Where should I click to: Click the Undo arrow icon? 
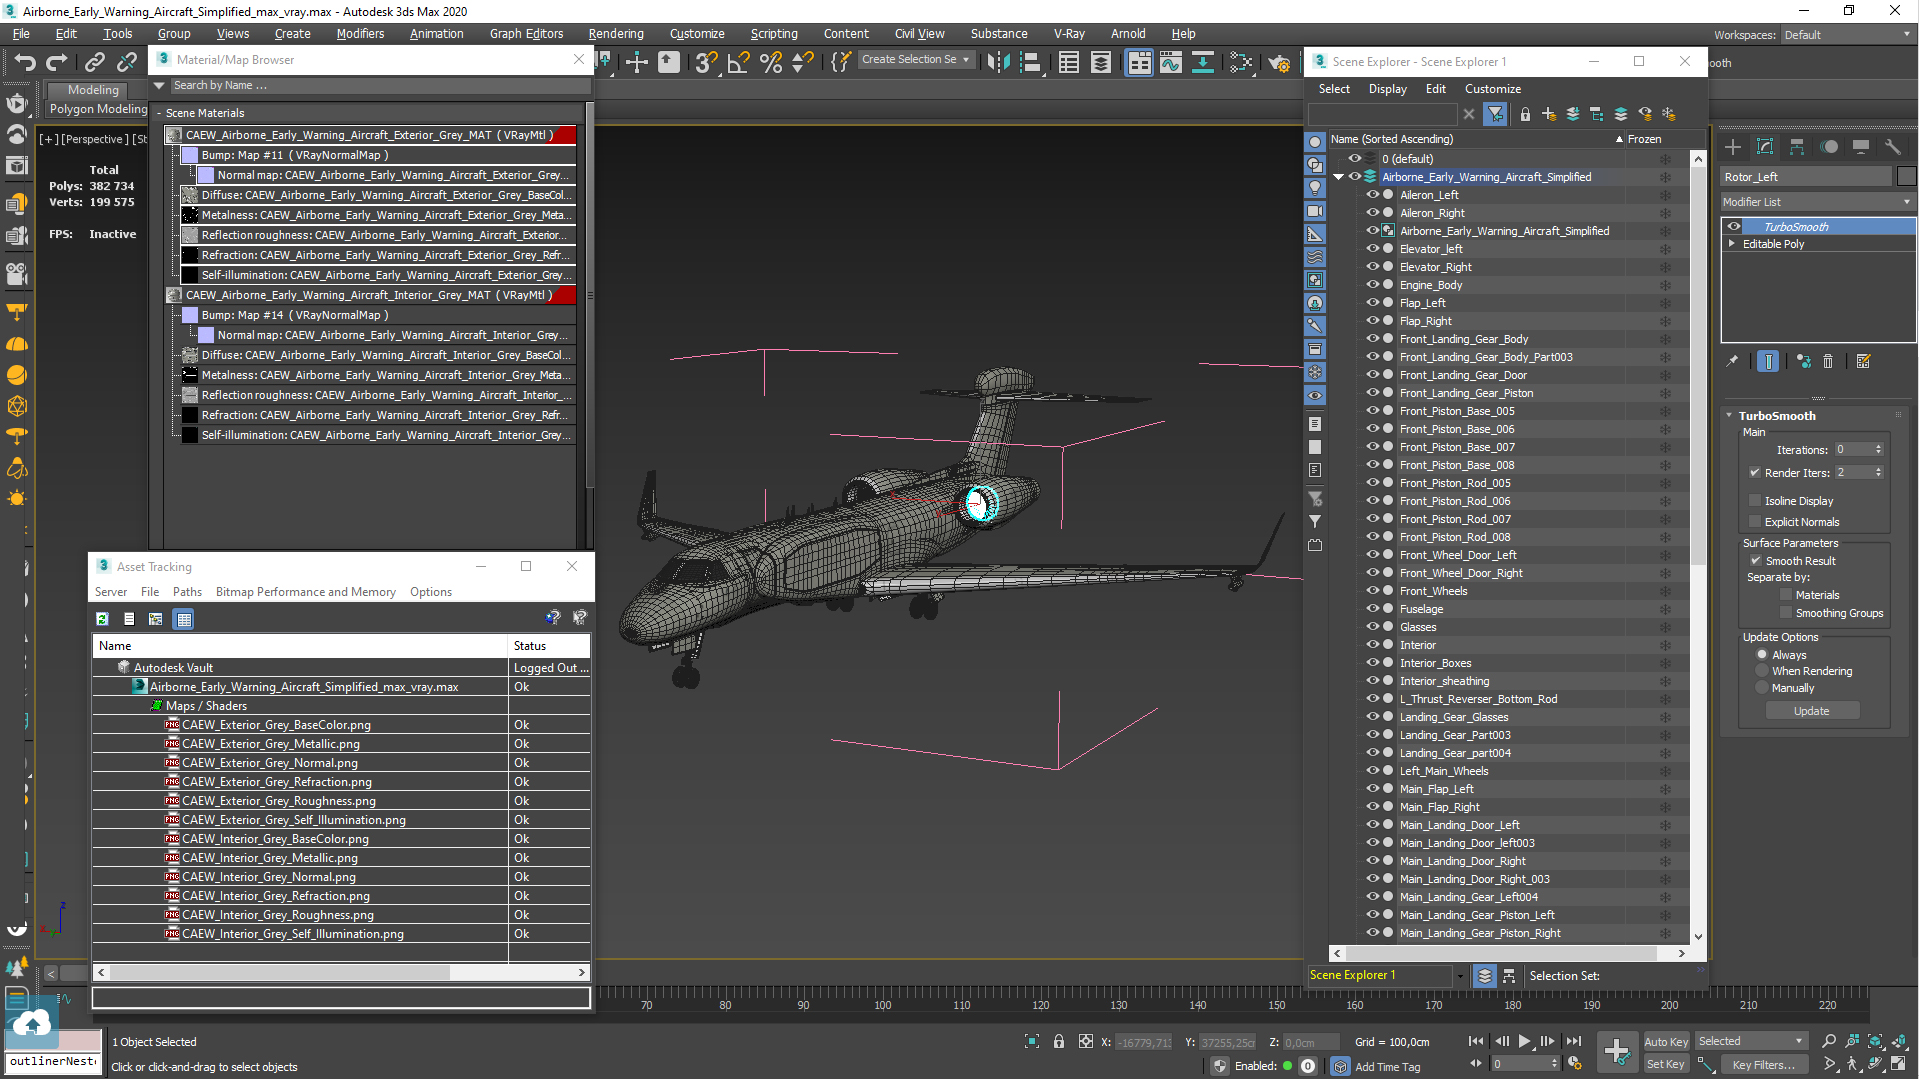(x=25, y=62)
